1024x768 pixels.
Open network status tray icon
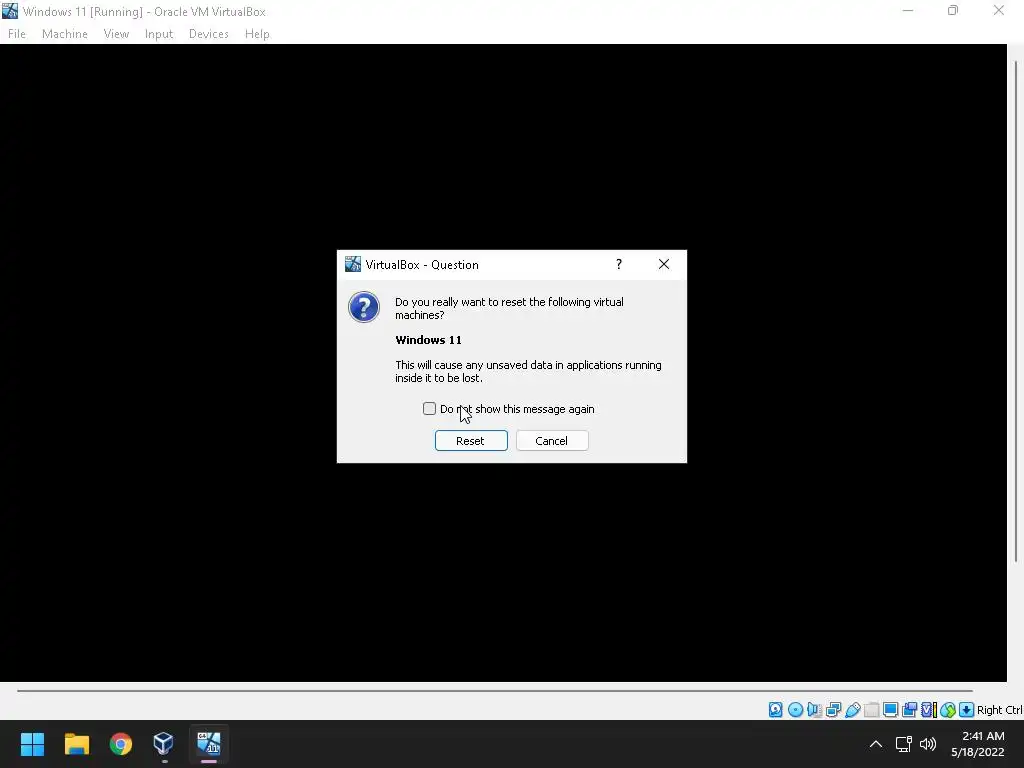pos(903,744)
